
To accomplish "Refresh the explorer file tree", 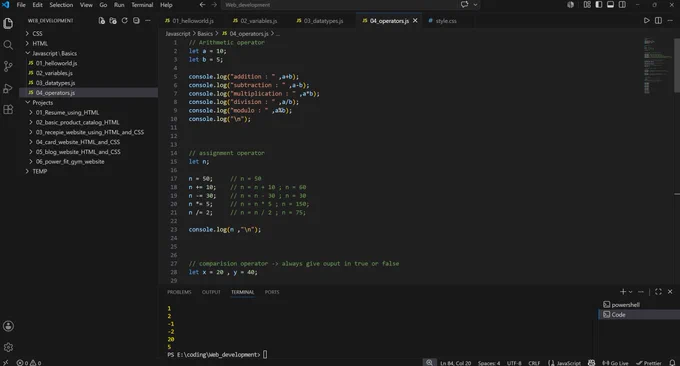I will [124, 21].
